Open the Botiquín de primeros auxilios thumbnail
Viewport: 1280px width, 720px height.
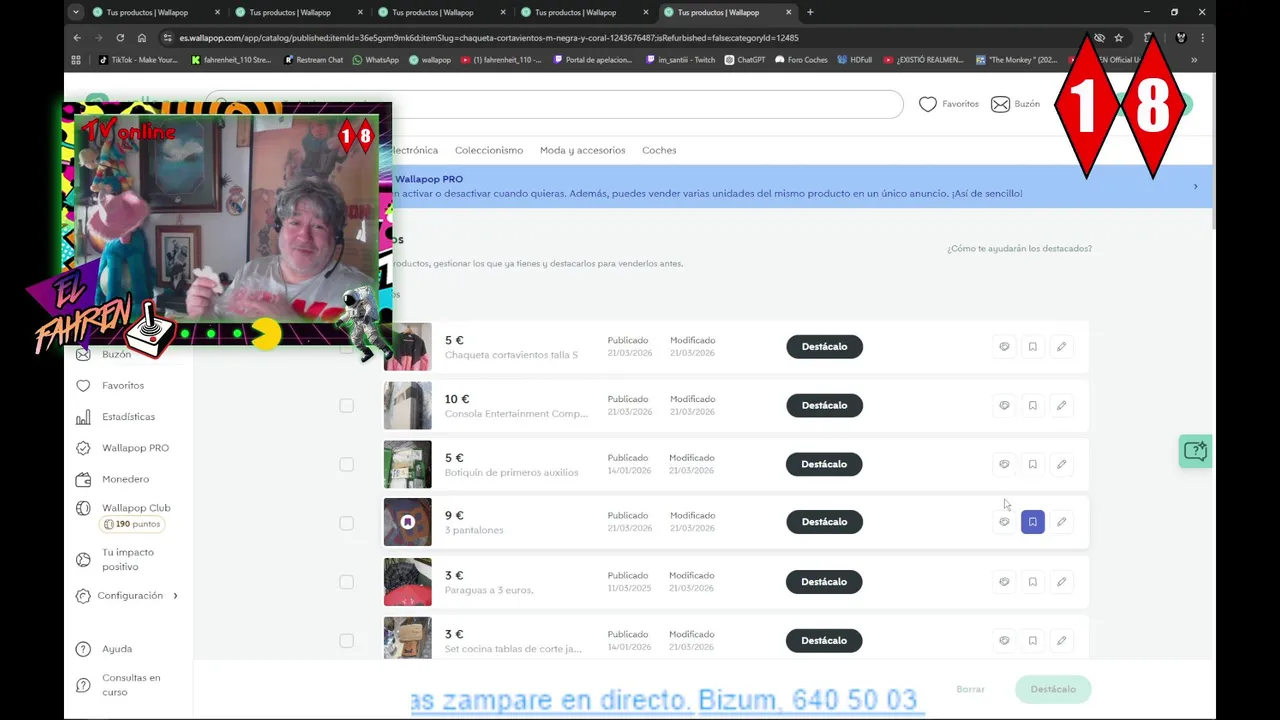(x=408, y=464)
